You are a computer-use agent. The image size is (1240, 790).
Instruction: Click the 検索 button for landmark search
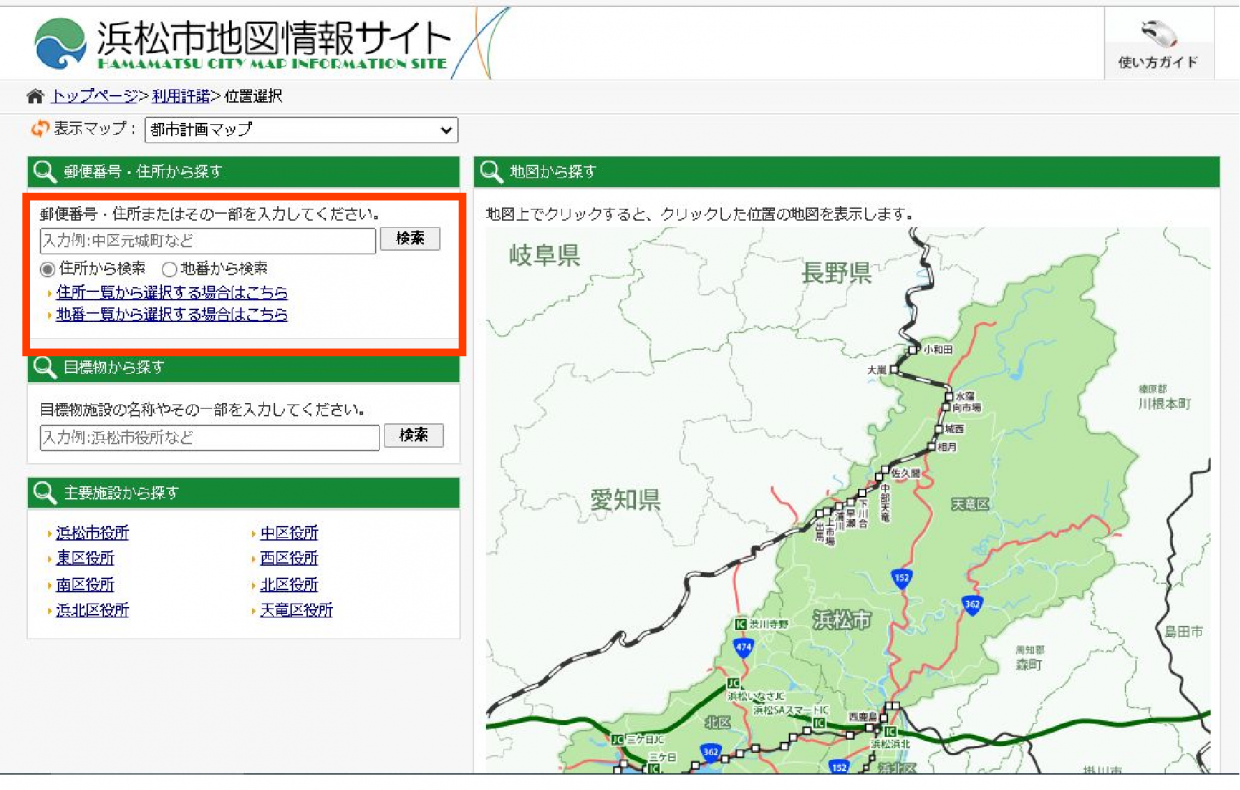point(415,435)
